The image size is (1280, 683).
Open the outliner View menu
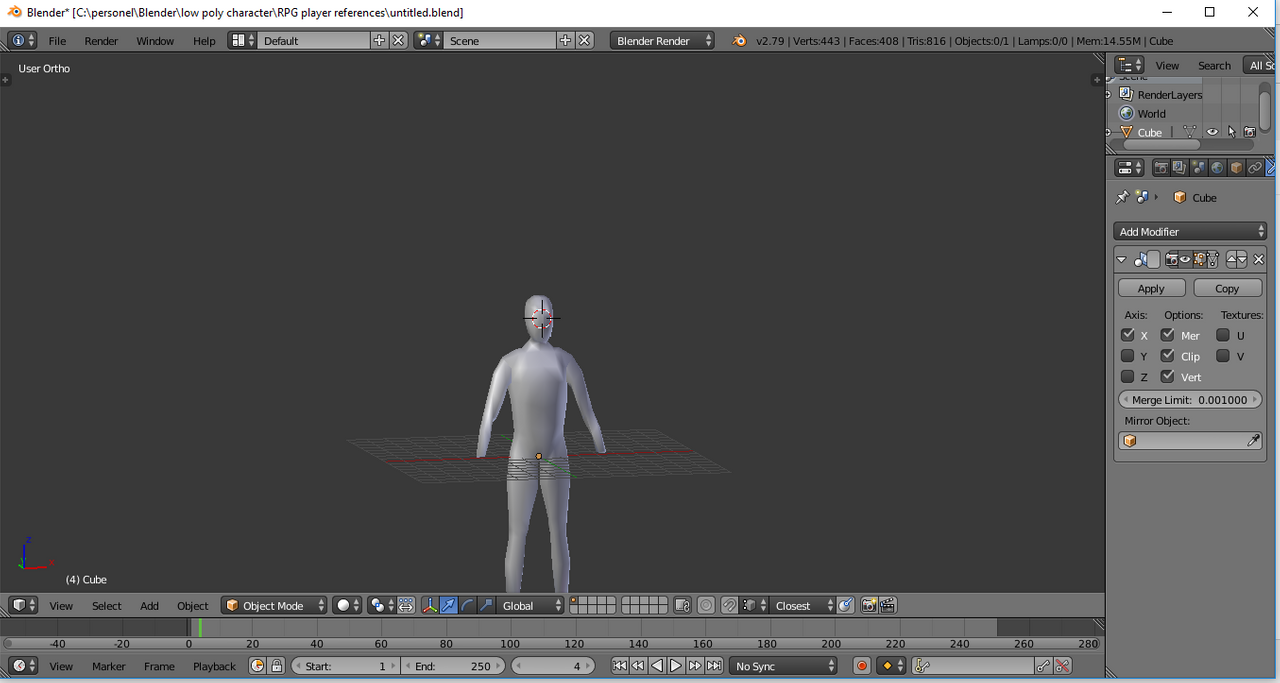(x=1167, y=65)
